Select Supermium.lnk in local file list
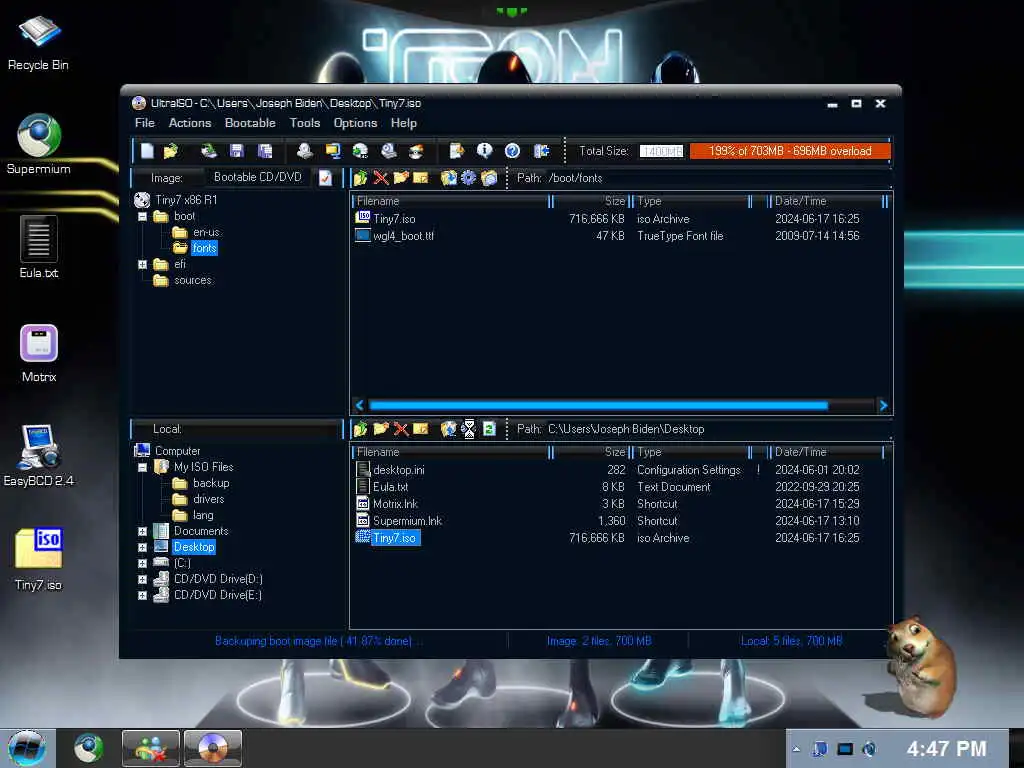1024x768 pixels. (407, 521)
